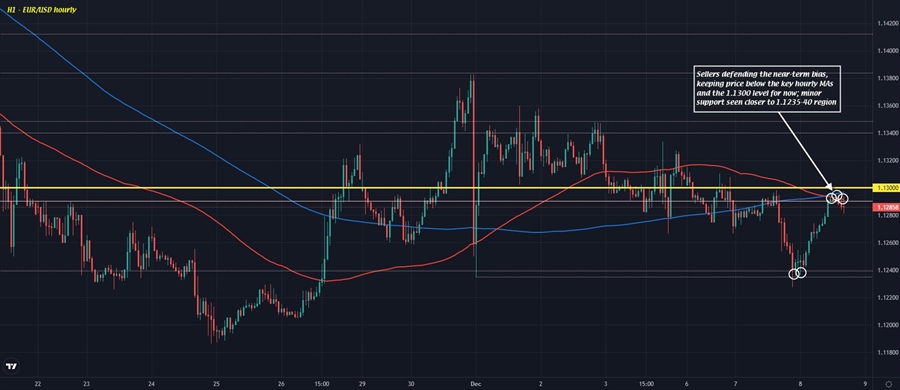Select the 'H1 - EUR/USD hourly' chart title
This screenshot has height=390, width=900.
41,10
